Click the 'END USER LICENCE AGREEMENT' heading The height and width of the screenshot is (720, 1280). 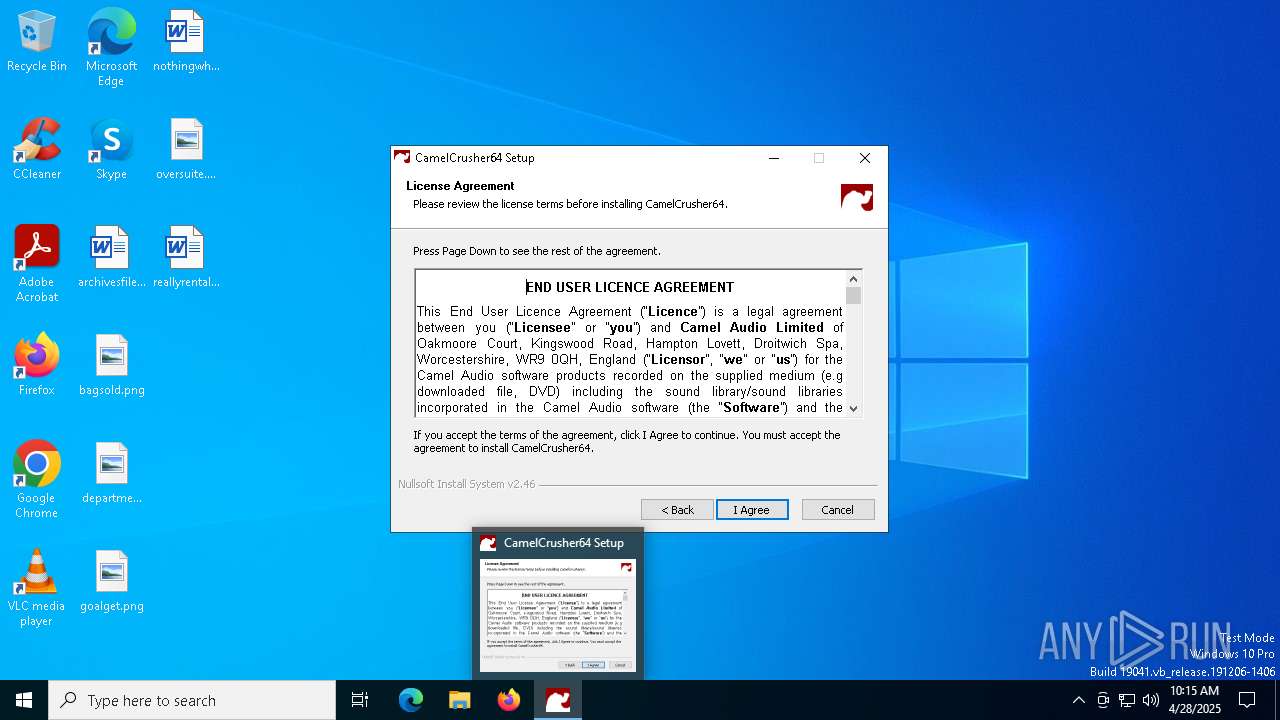pos(630,287)
